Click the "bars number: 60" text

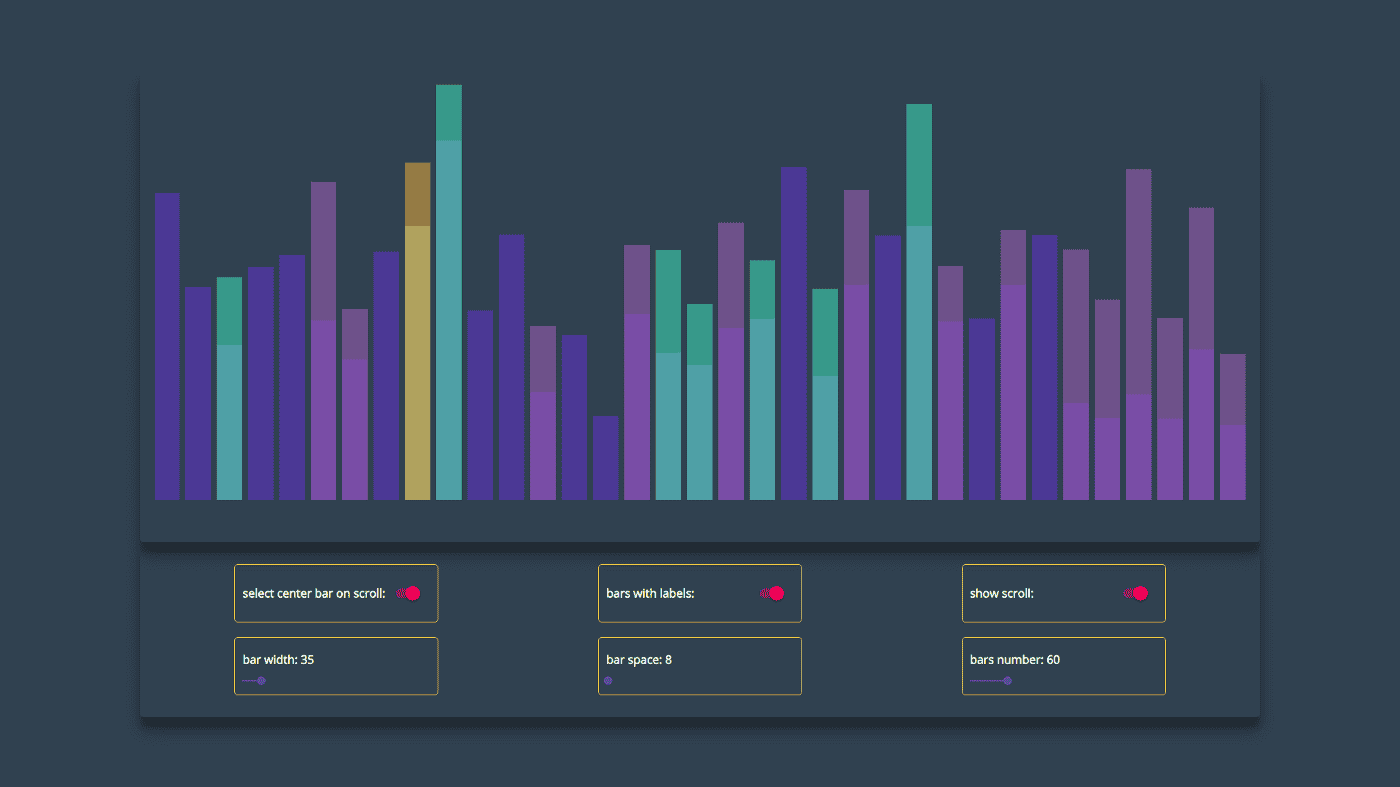click(x=1015, y=660)
